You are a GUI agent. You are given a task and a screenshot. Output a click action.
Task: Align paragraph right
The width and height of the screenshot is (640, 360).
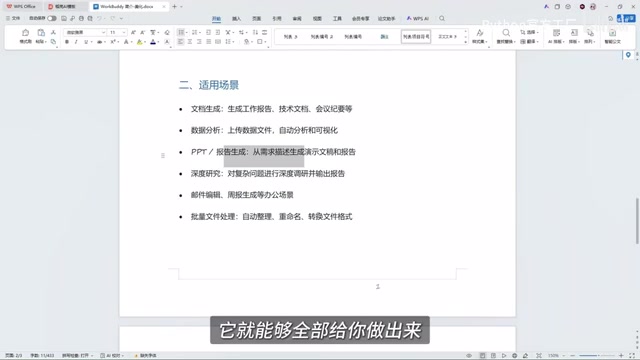199,42
